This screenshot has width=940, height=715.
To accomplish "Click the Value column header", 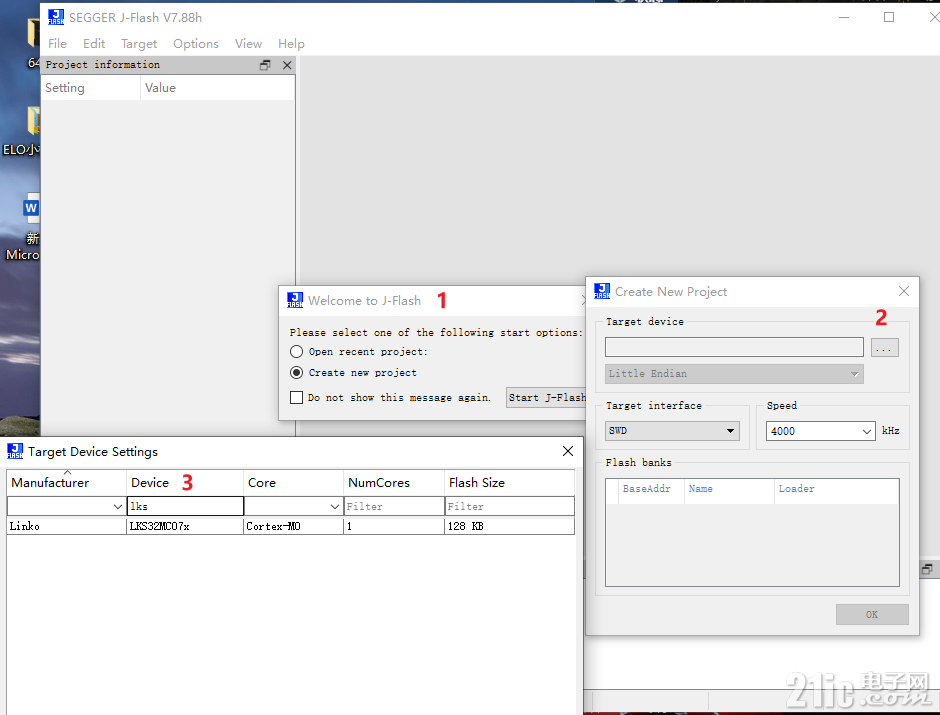I will pos(218,88).
